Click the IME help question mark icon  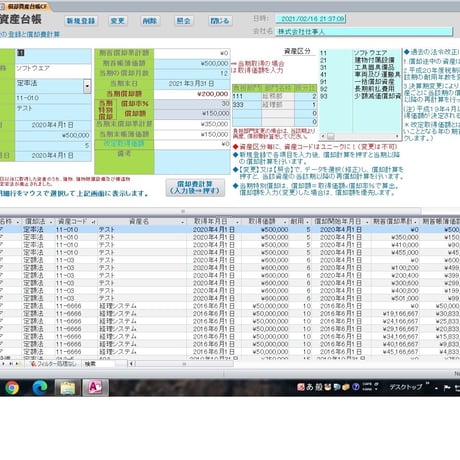click(356, 387)
